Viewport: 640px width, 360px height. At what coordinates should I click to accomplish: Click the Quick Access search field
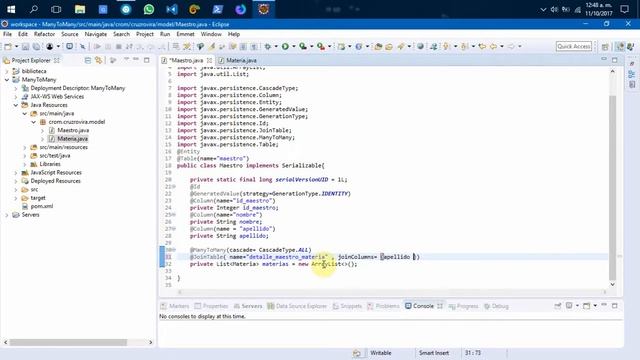[574, 47]
